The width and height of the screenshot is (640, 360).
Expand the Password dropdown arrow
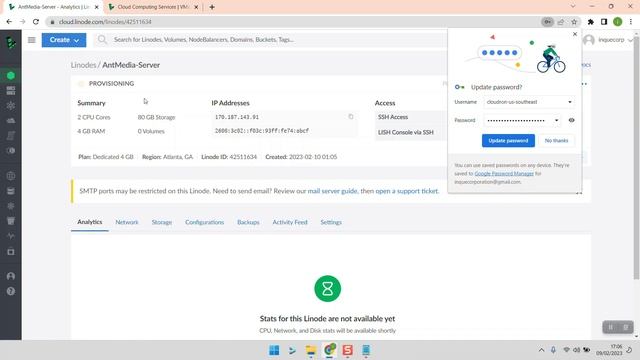point(556,120)
